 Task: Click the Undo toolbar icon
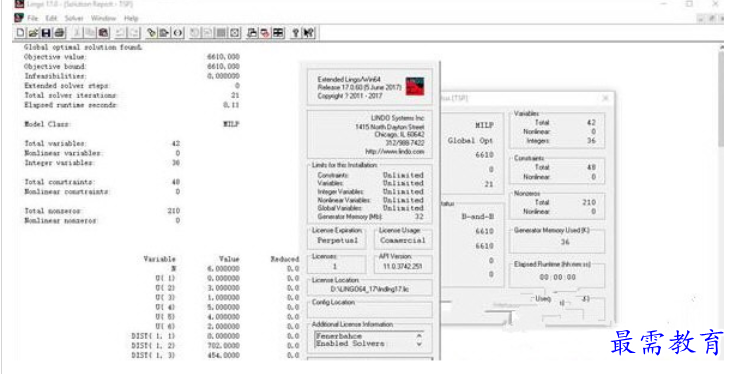(120, 33)
